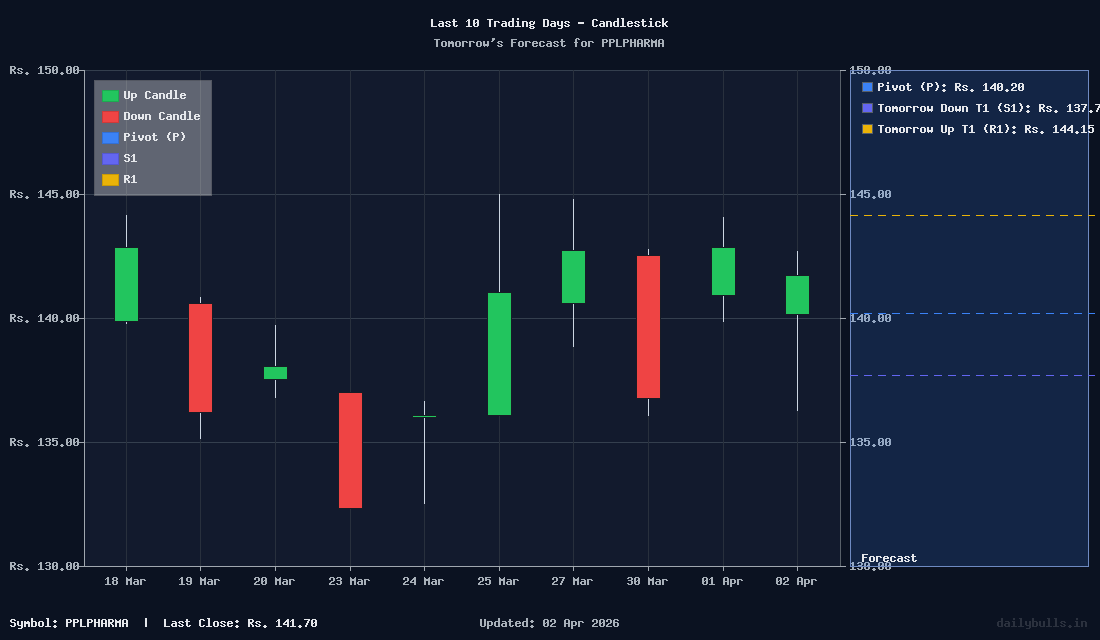This screenshot has height=640, width=1100.
Task: Open the dailybulls.in website link
Action: click(x=1042, y=622)
